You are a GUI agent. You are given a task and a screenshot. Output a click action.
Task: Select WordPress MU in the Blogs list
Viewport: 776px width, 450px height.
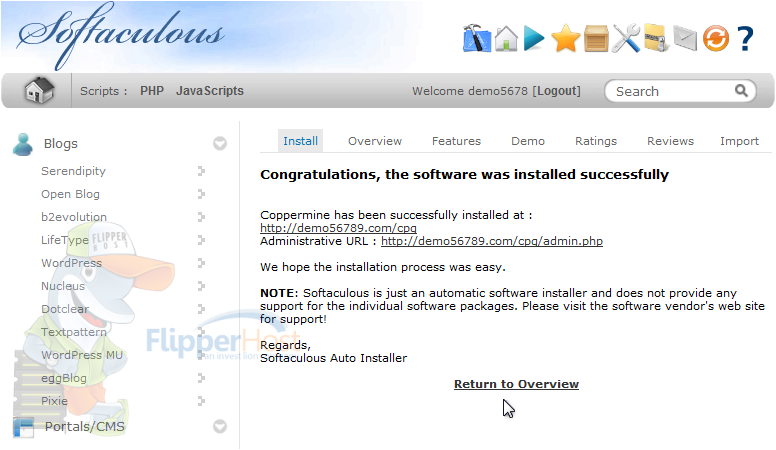click(82, 355)
